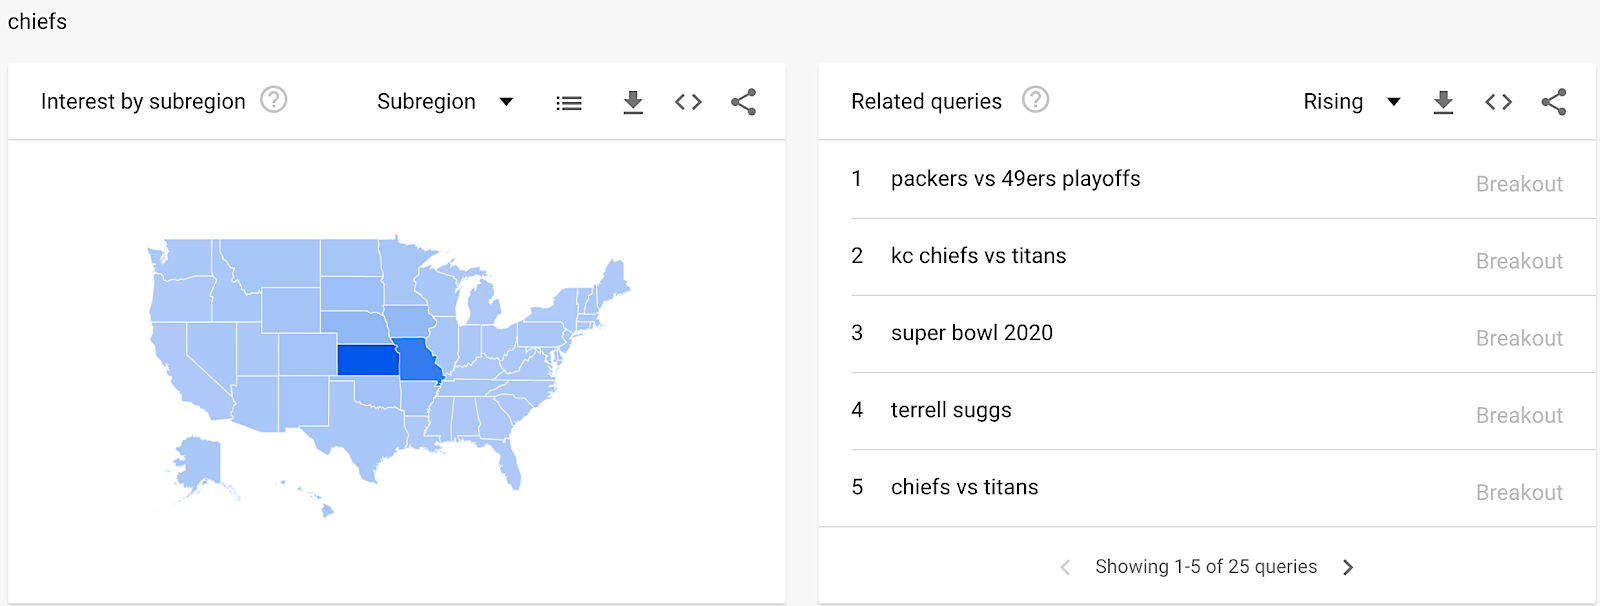This screenshot has width=1600, height=606.
Task: Click the 'chiefs' search term heading
Action: tap(36, 20)
